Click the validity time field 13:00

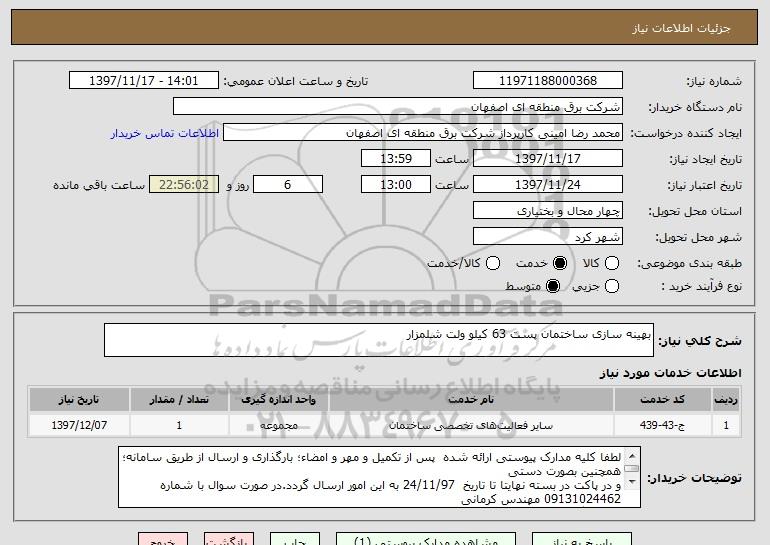396,185
